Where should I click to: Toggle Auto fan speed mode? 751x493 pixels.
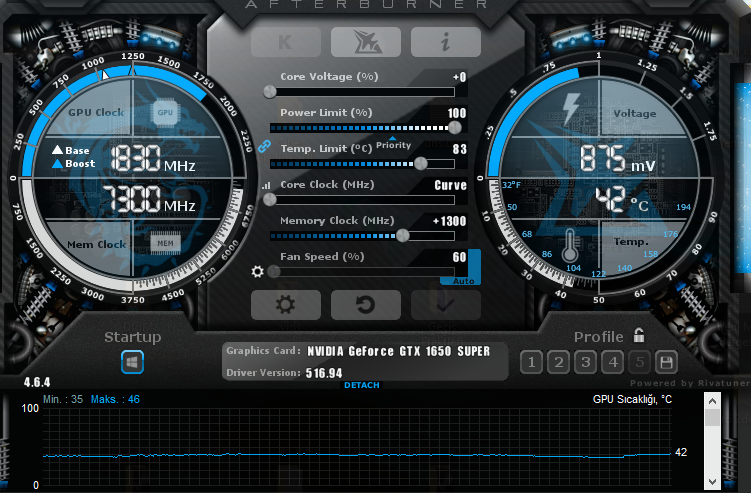point(464,281)
